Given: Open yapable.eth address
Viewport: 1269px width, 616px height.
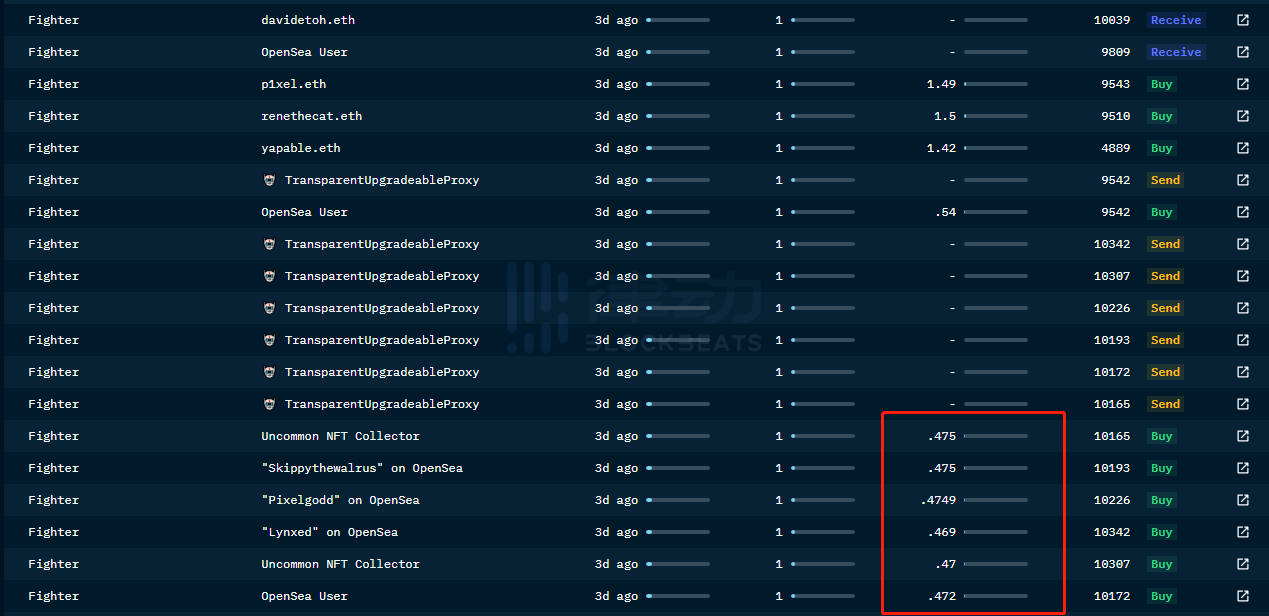Looking at the screenshot, I should (301, 148).
